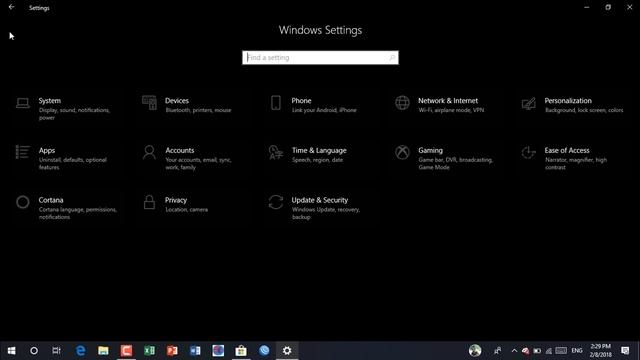Open the touch keyboard tray icon
The height and width of the screenshot is (360, 640).
(561, 351)
